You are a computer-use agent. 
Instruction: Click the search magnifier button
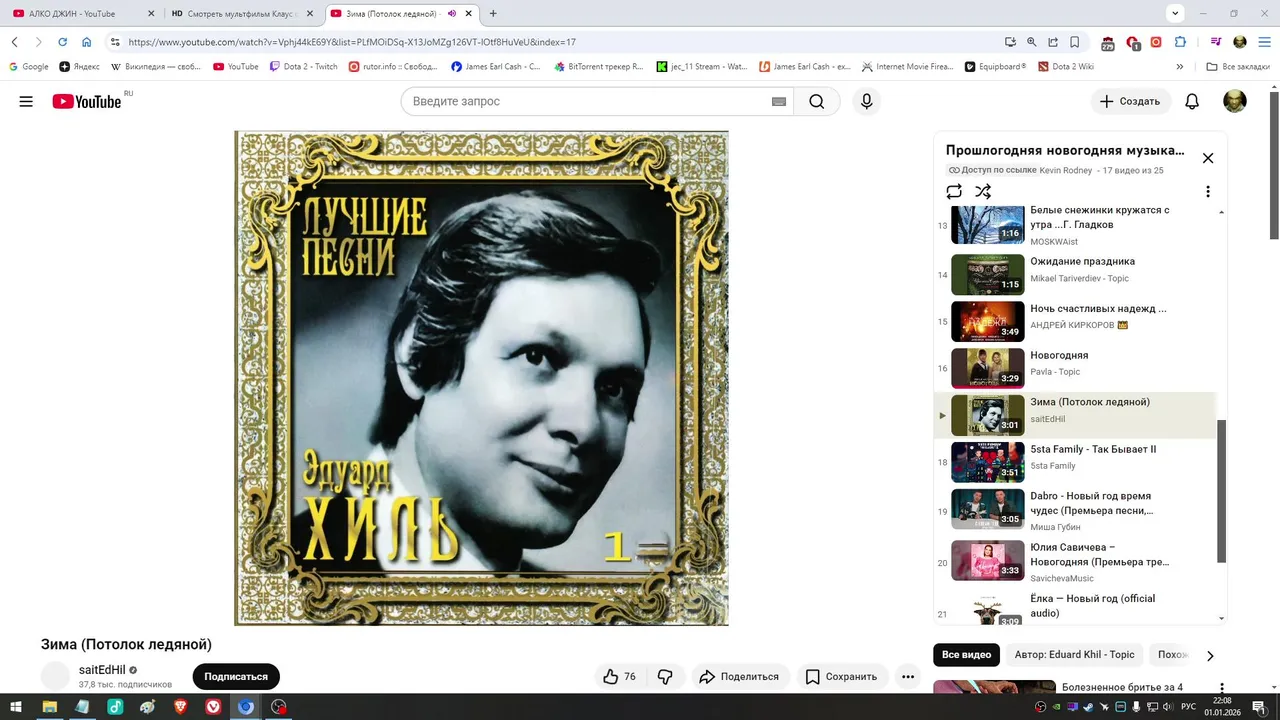coord(817,101)
